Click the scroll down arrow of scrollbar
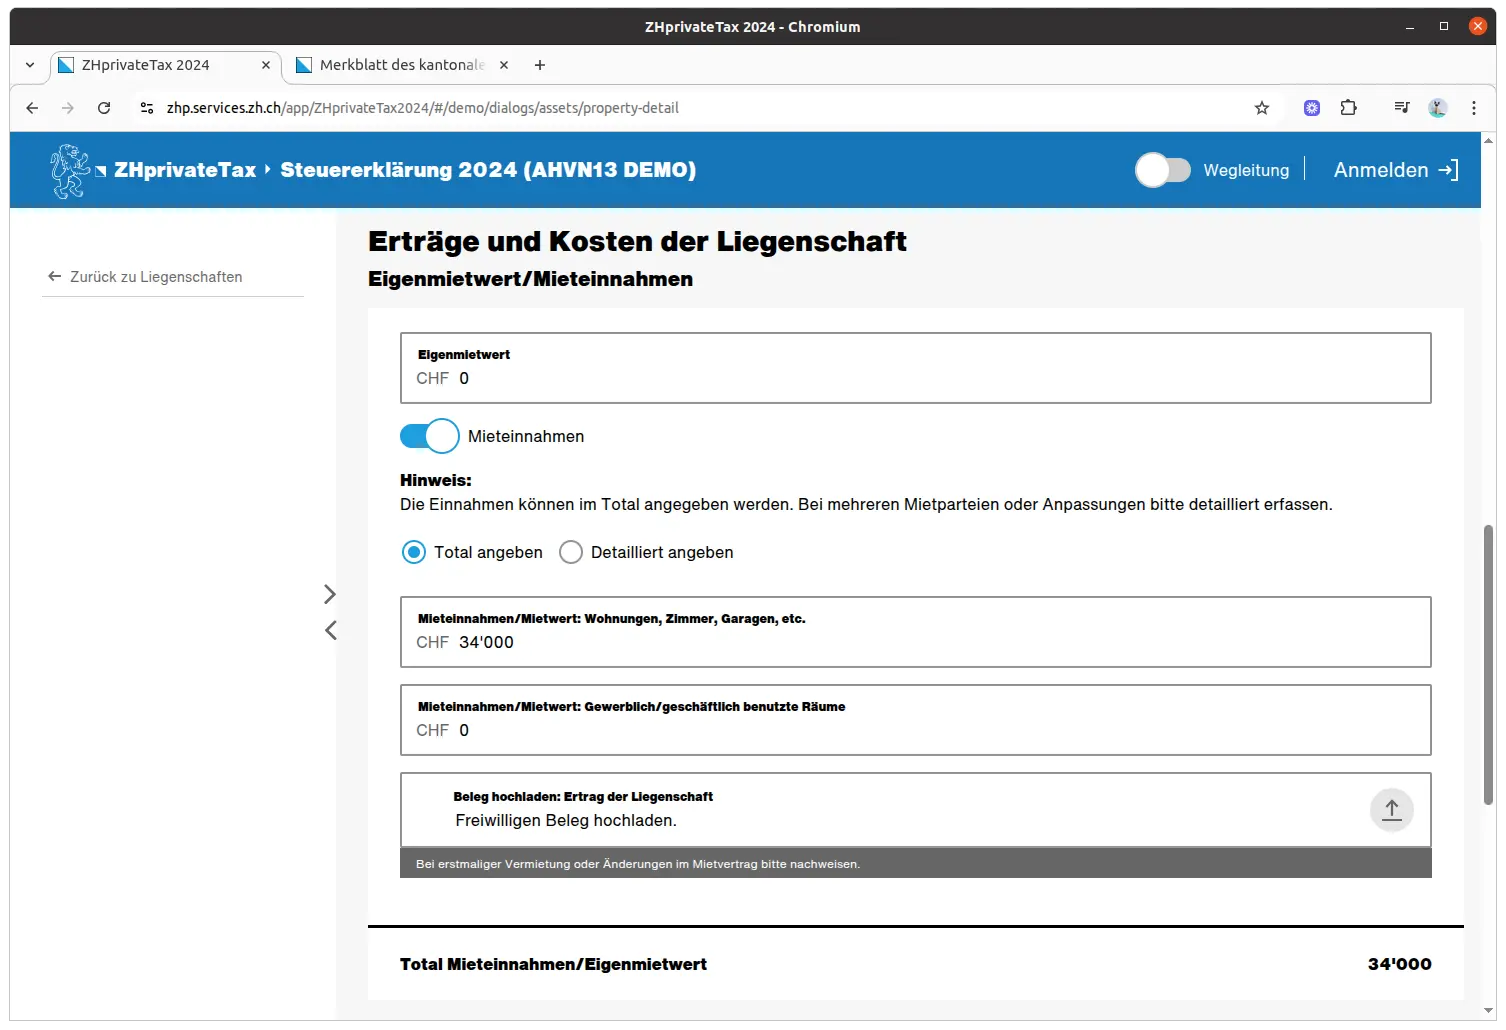The image size is (1506, 1030). coord(1488,1011)
